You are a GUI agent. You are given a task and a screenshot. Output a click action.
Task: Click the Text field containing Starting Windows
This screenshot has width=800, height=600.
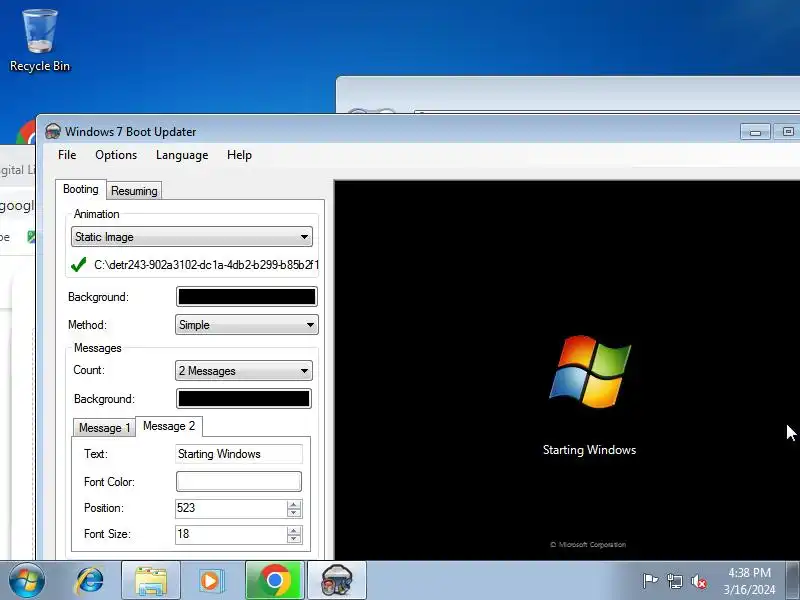[239, 454]
